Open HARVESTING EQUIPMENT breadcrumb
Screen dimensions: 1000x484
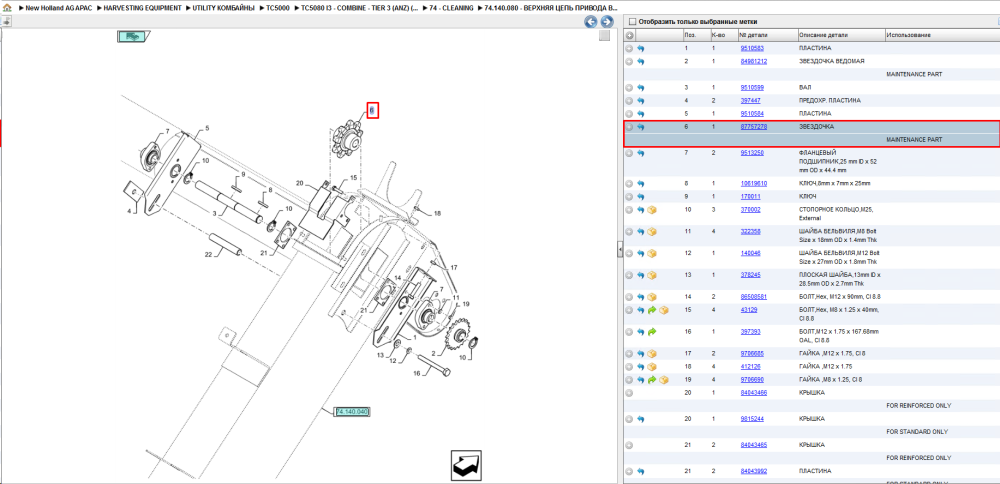pyautogui.click(x=142, y=8)
